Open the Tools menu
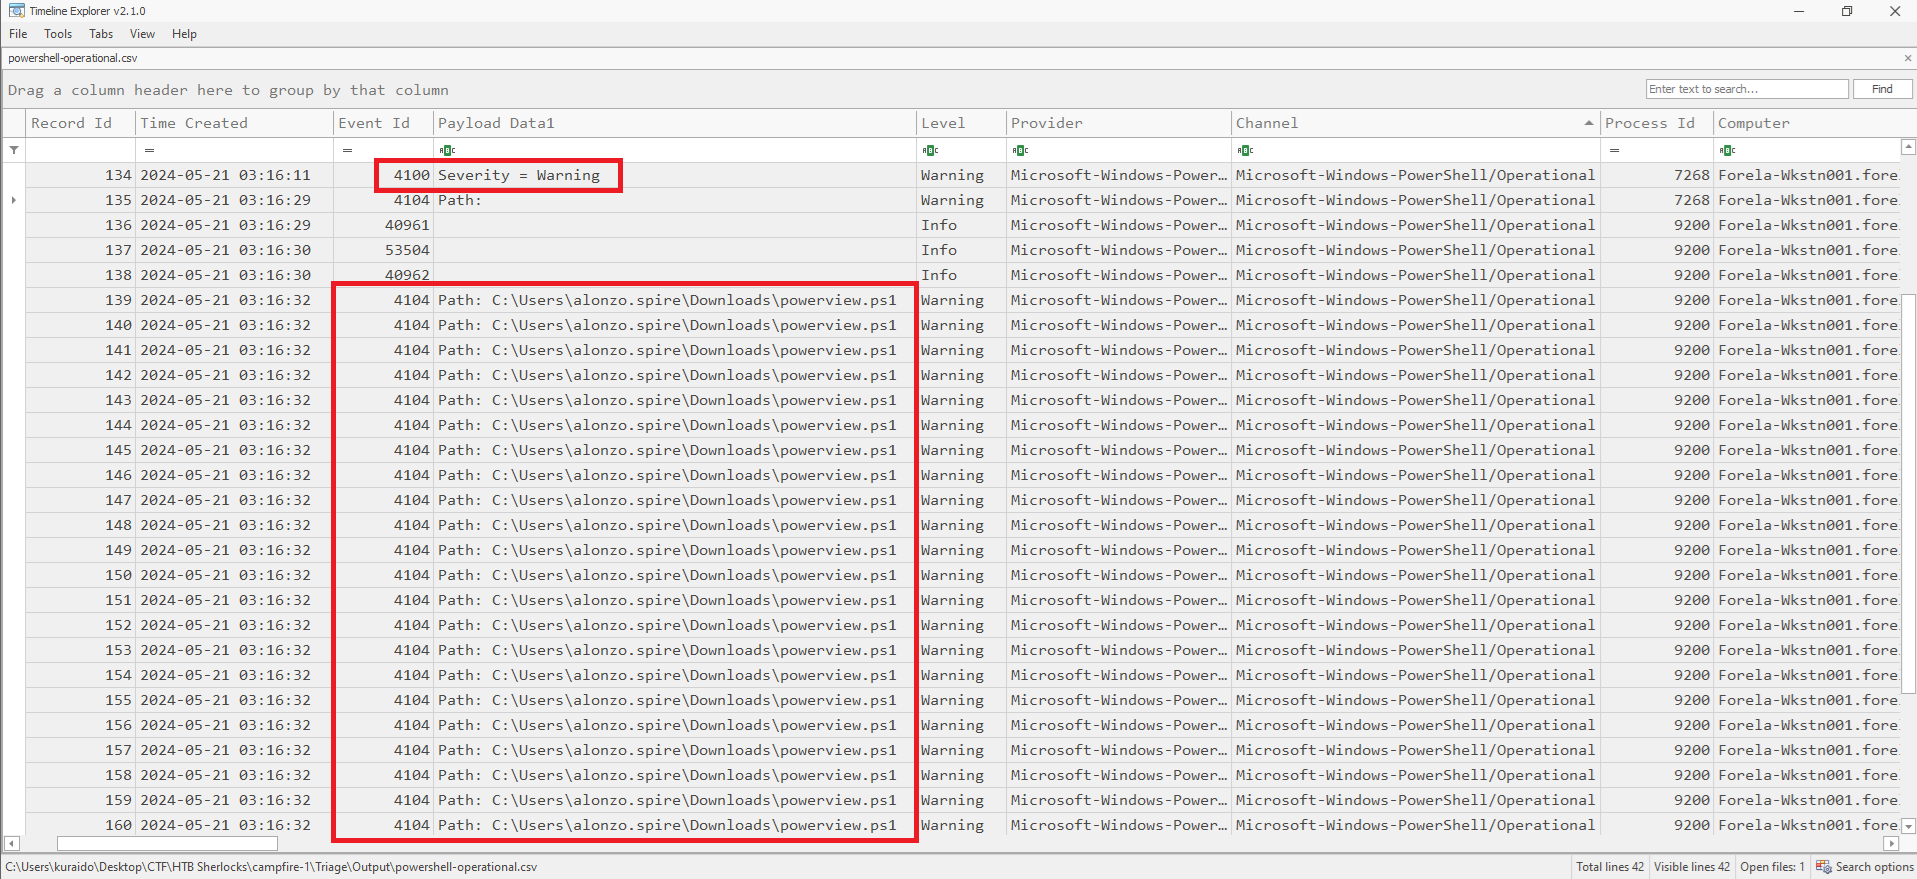1917x879 pixels. click(58, 34)
